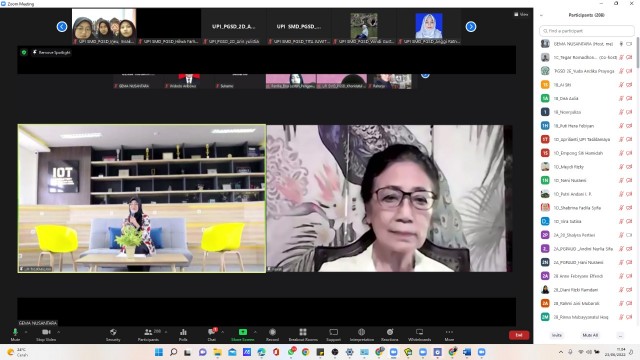The width and height of the screenshot is (640, 360).
Task: Toggle mic for 1D_Empong Siti Hamidah
Action: click(622, 153)
